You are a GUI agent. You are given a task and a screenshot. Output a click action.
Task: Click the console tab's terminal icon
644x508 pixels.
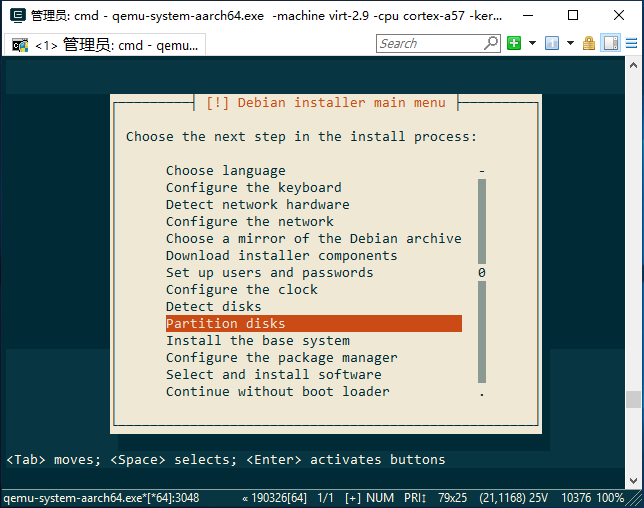coord(20,45)
